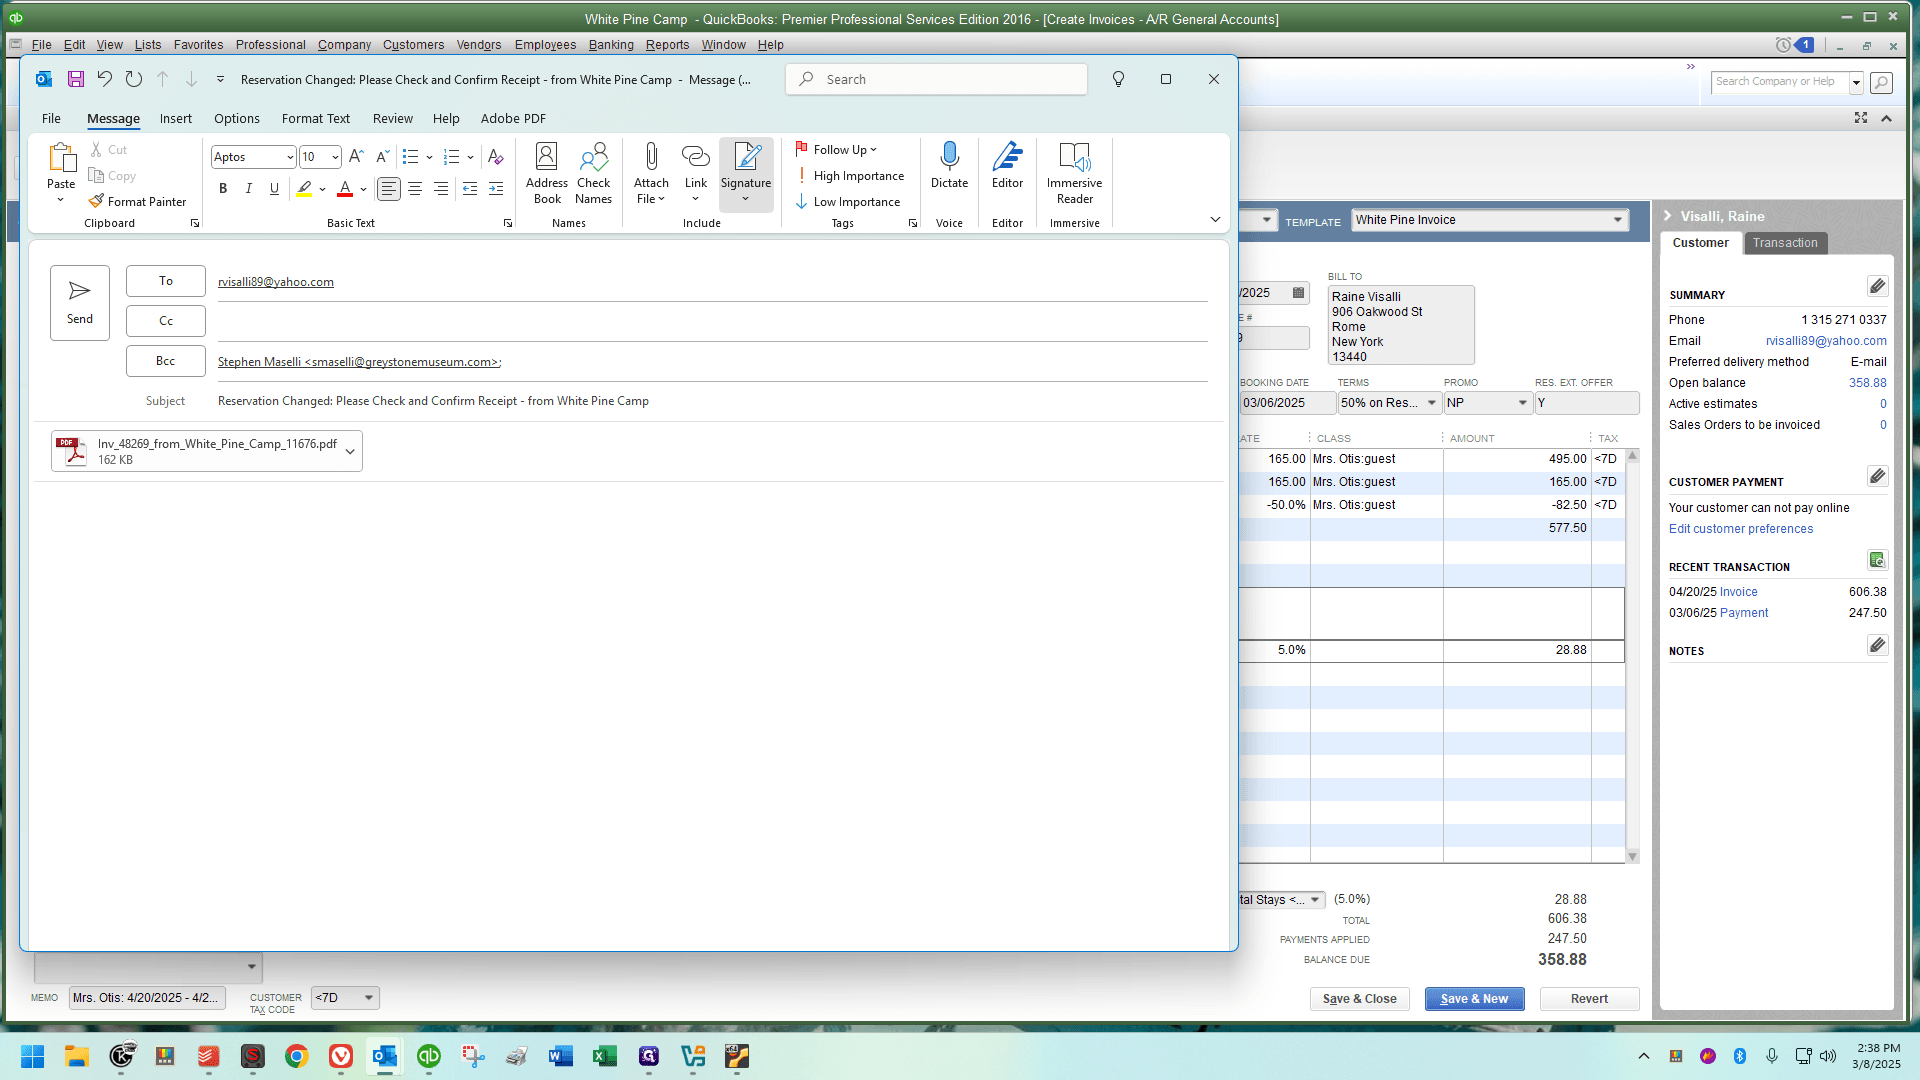Click the Redo icon in Outlook
The height and width of the screenshot is (1080, 1920).
click(x=134, y=79)
